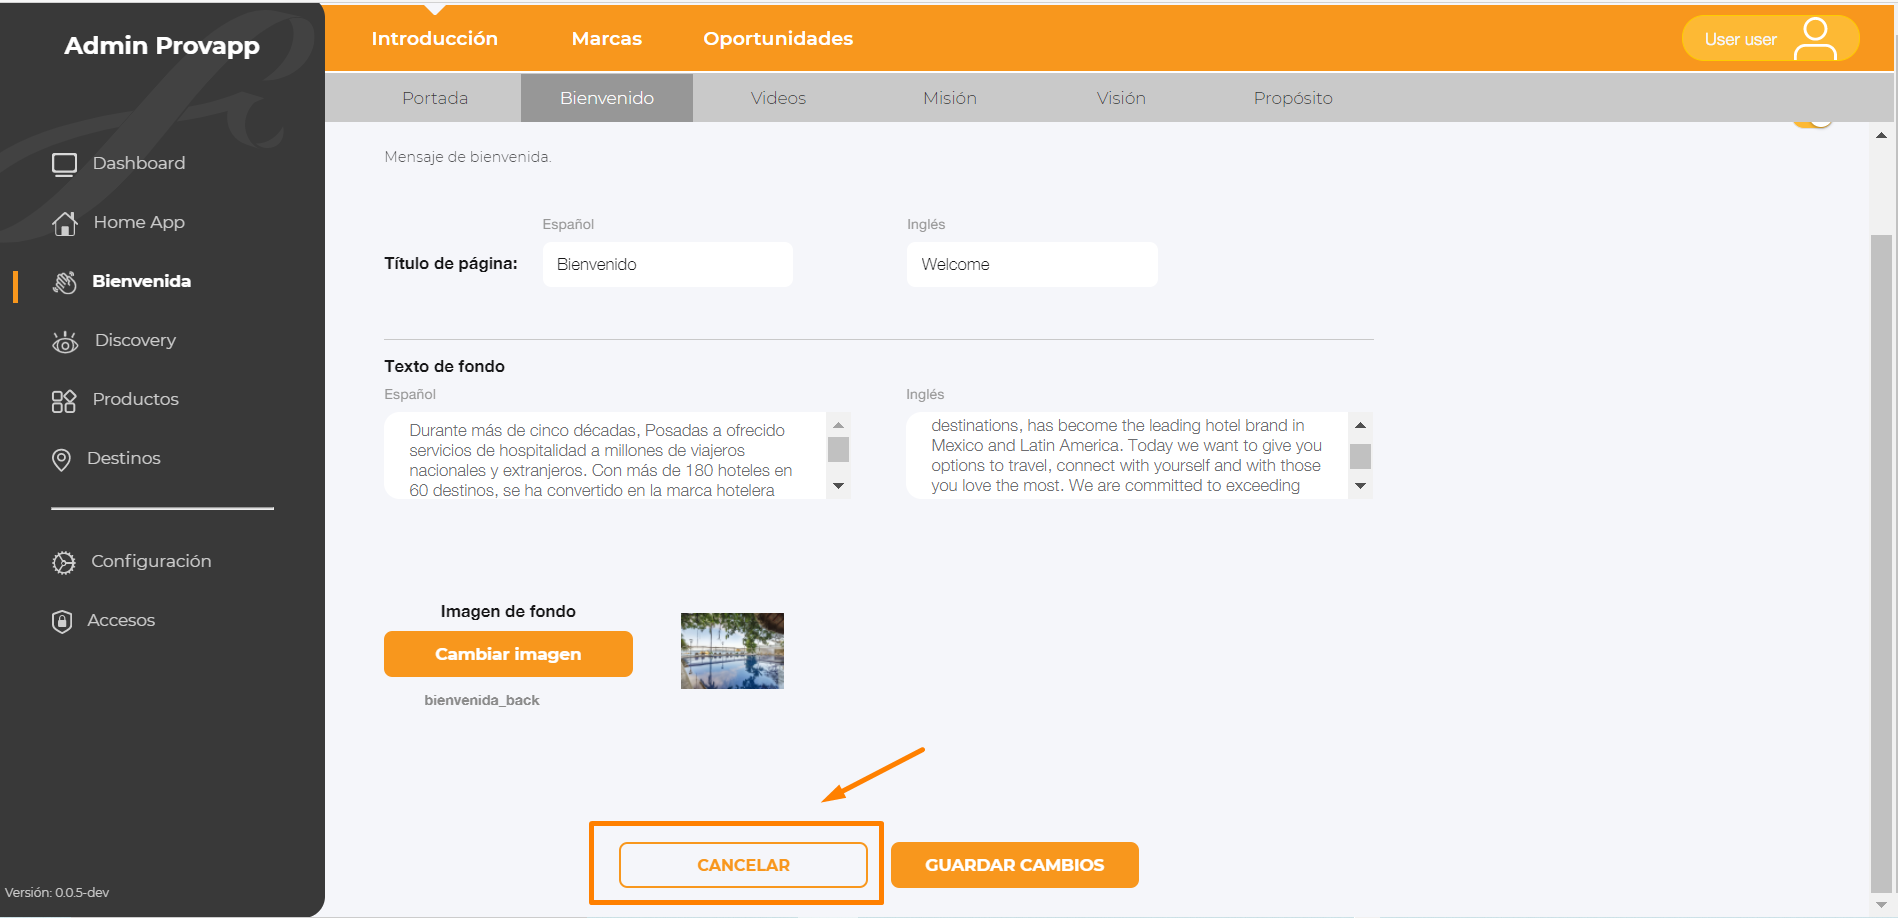The height and width of the screenshot is (918, 1898).
Task: Click the CANCELAR button
Action: [x=743, y=865]
